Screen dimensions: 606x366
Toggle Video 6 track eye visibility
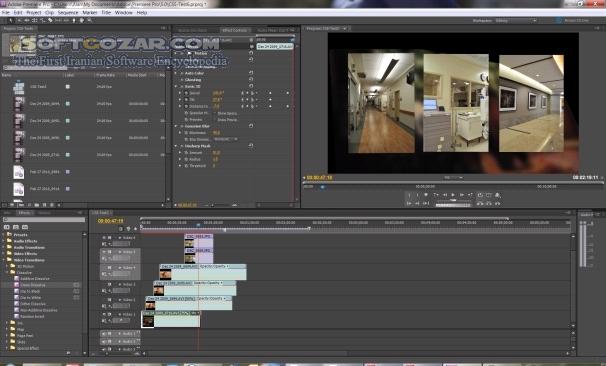[104, 238]
